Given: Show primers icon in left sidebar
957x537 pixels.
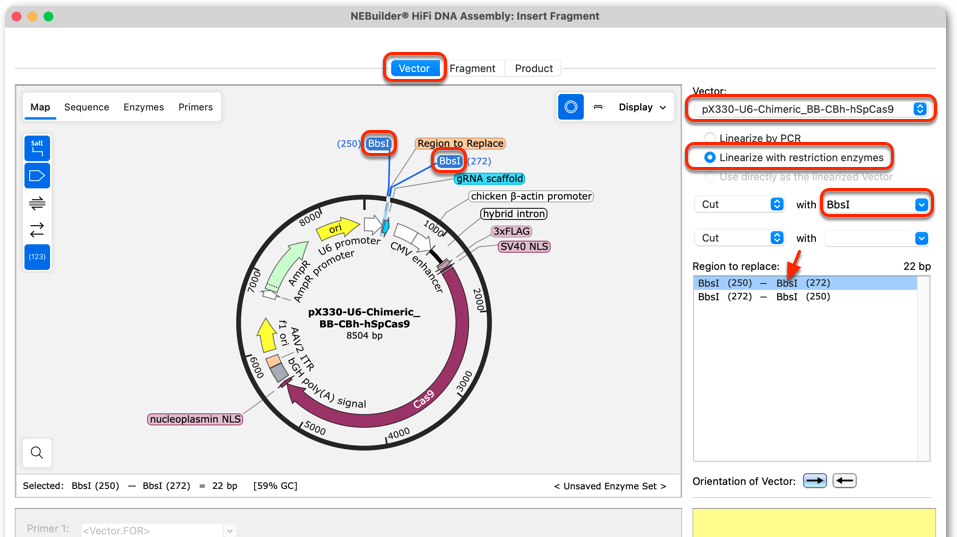Looking at the screenshot, I should point(37,203).
